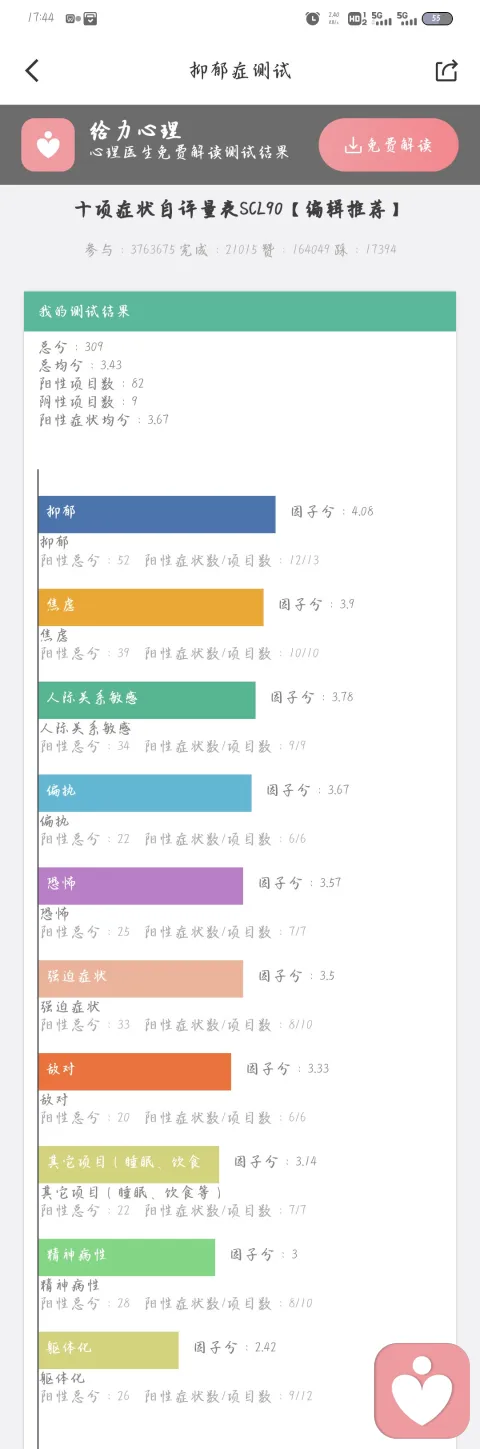Screen dimensions: 480x1449
Task: Click the 免费解读 download button
Action: tap(388, 145)
